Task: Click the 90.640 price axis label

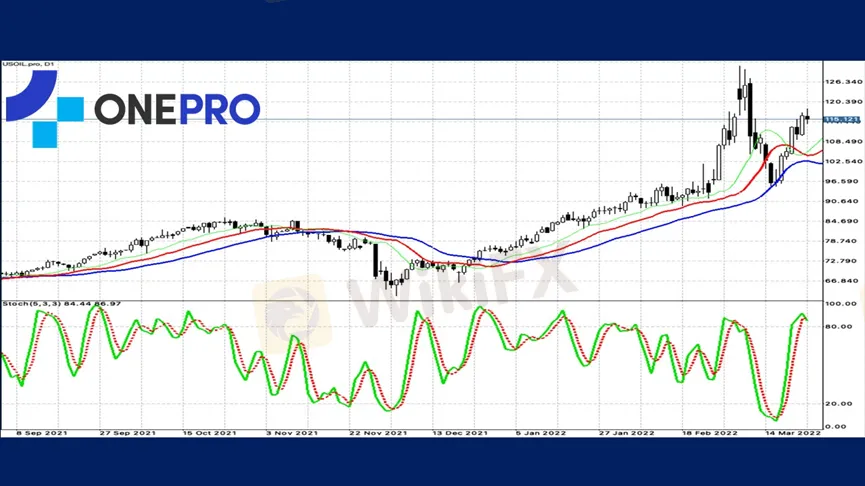Action: pos(843,201)
